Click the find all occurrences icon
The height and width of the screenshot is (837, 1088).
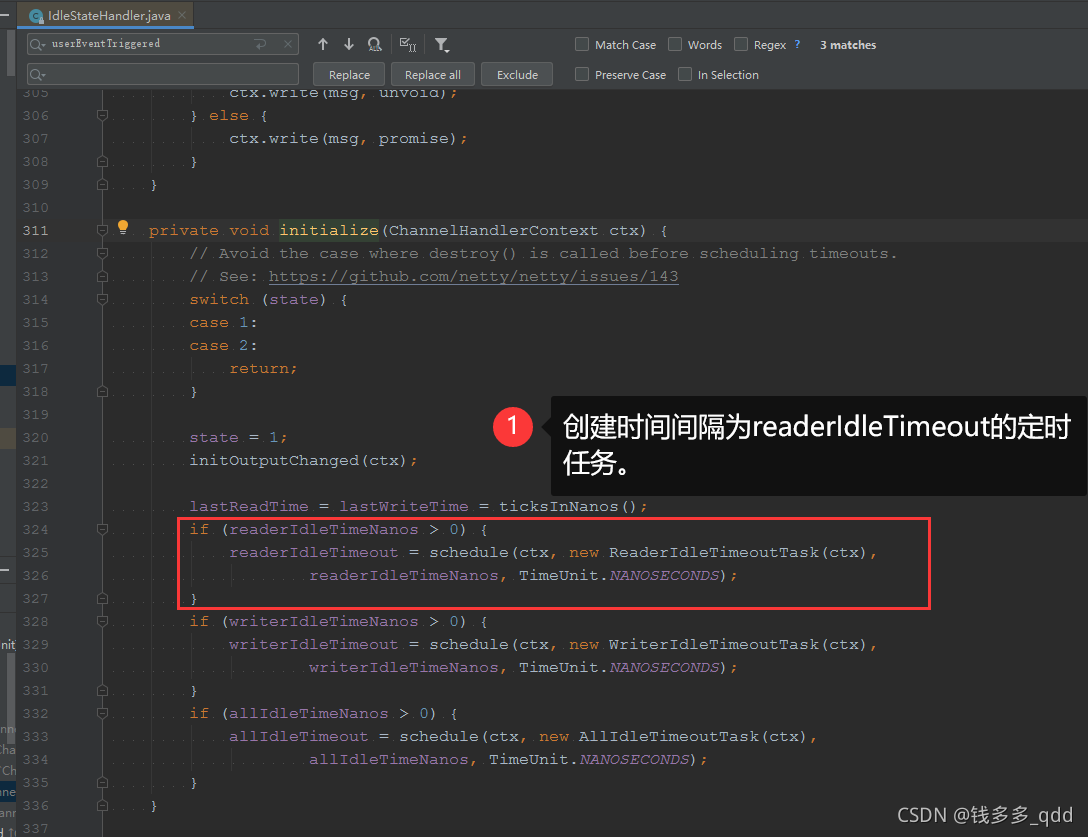pyautogui.click(x=375, y=44)
